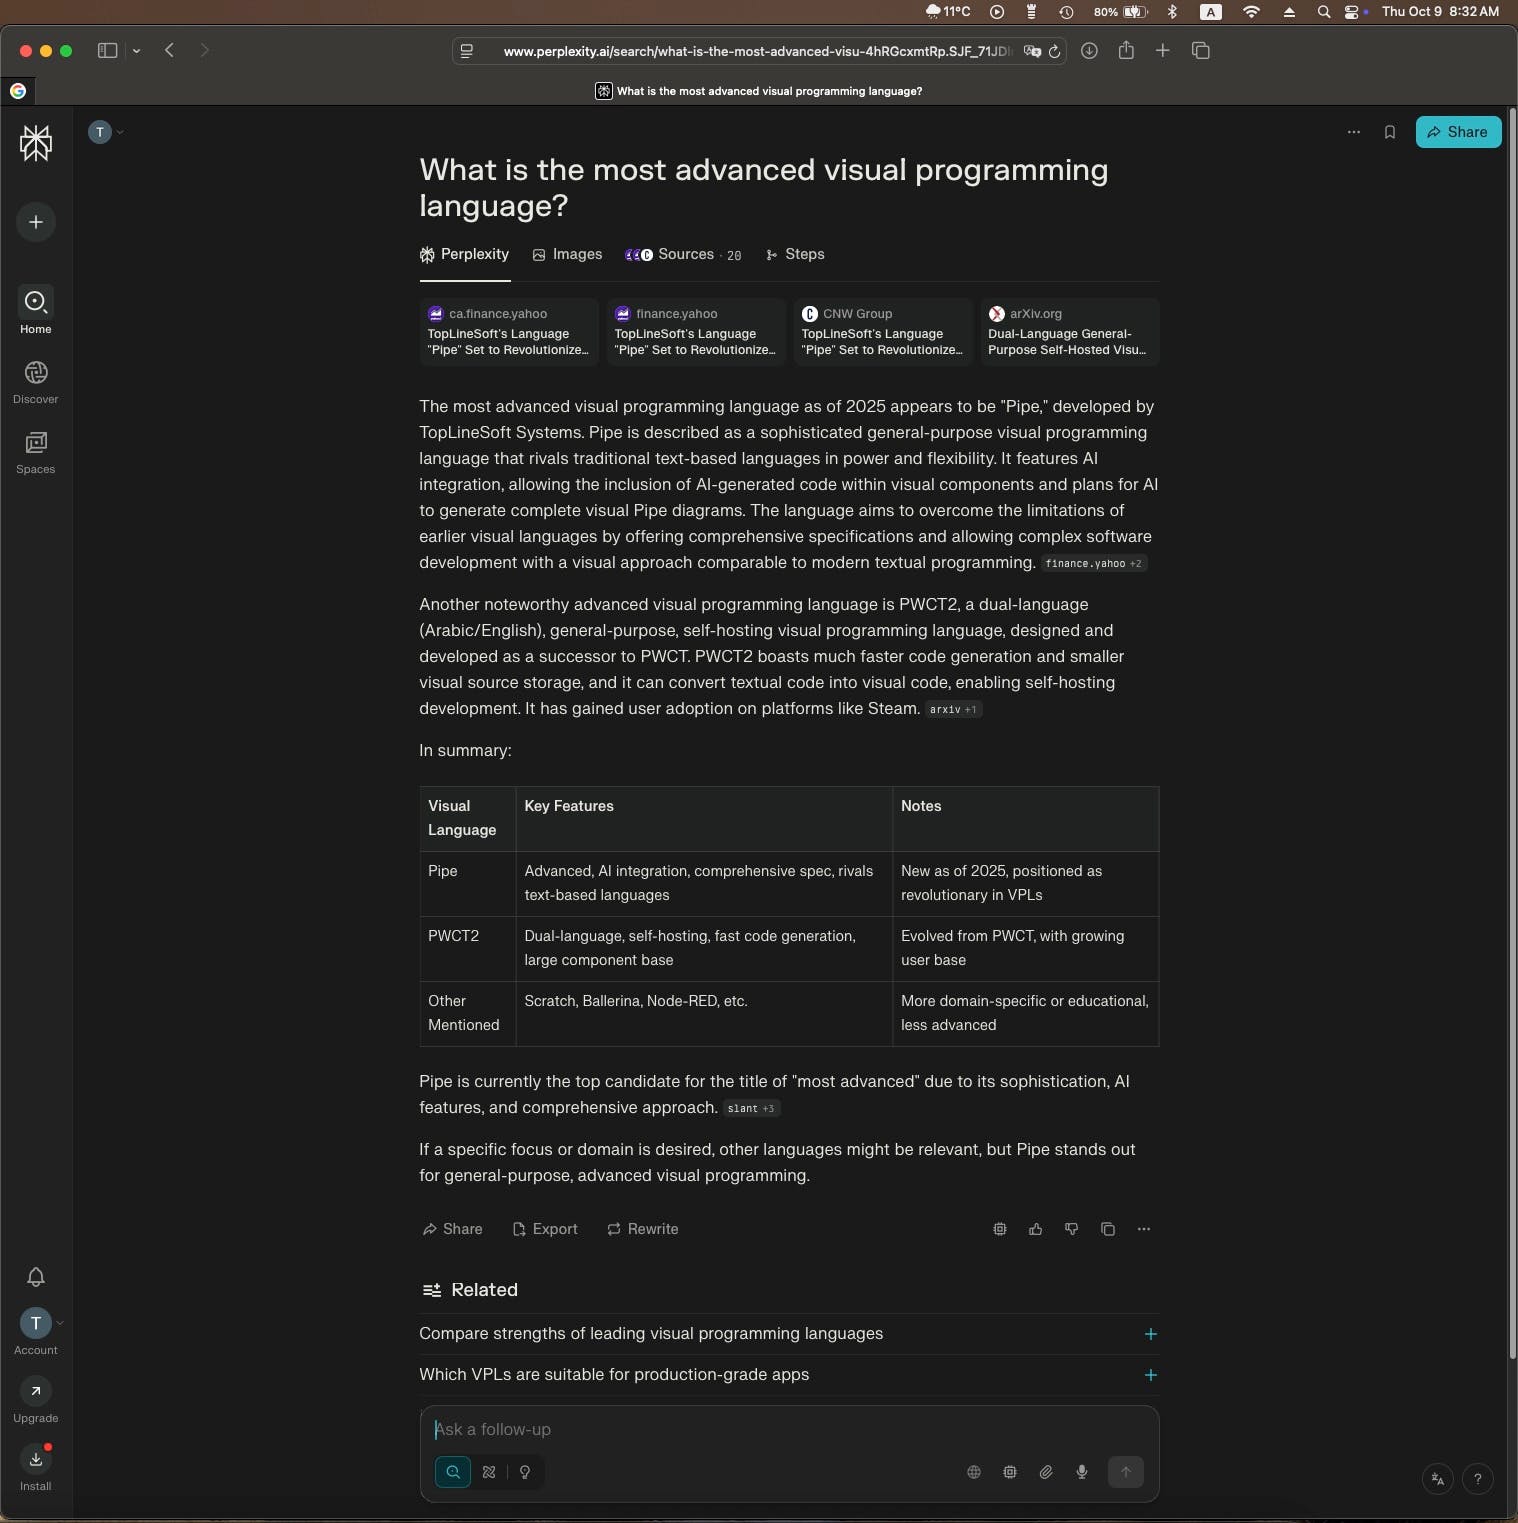Image resolution: width=1518 pixels, height=1523 pixels.
Task: Open Spaces in the sidebar
Action: pyautogui.click(x=36, y=453)
